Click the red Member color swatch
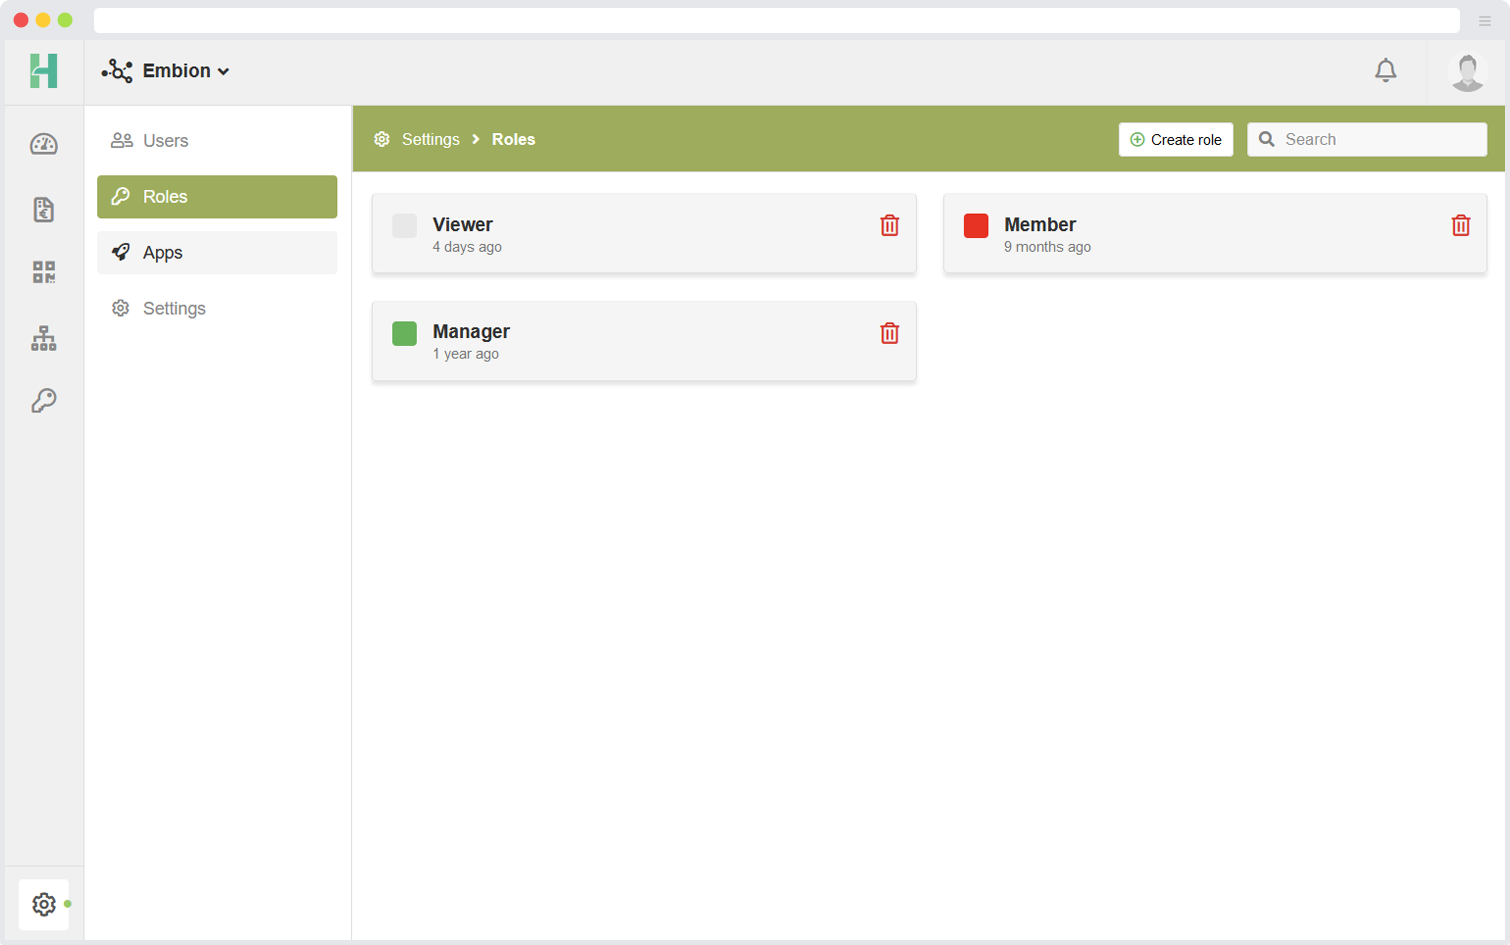The width and height of the screenshot is (1510, 945). [x=976, y=226]
